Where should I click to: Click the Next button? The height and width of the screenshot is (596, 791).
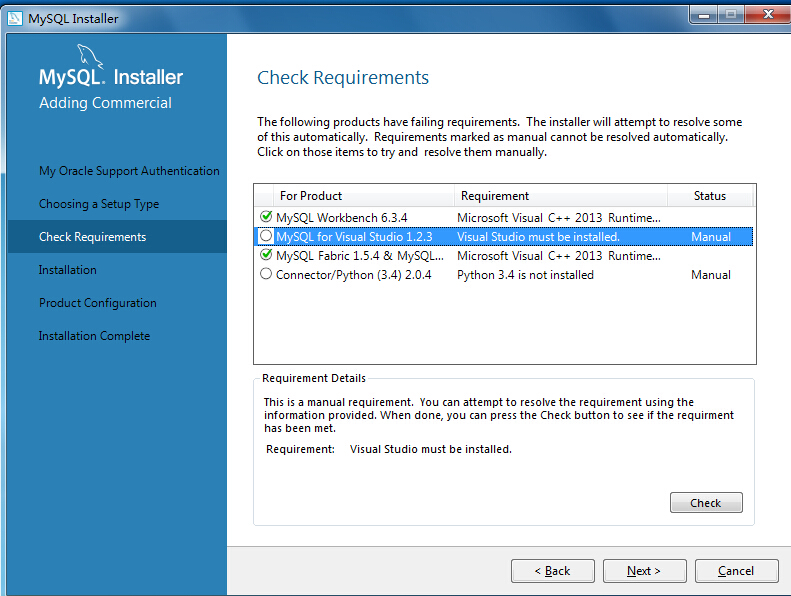644,571
